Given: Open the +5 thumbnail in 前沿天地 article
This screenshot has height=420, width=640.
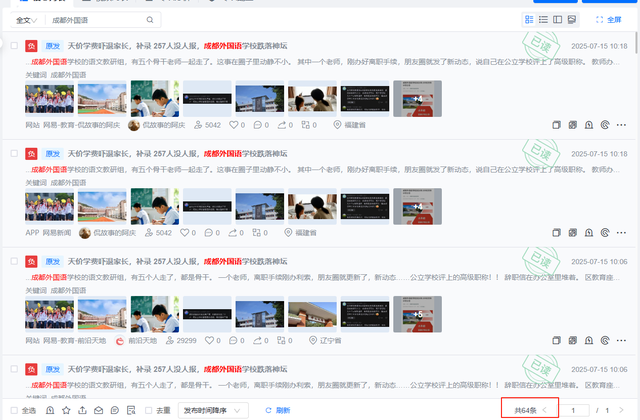Looking at the screenshot, I should point(418,314).
